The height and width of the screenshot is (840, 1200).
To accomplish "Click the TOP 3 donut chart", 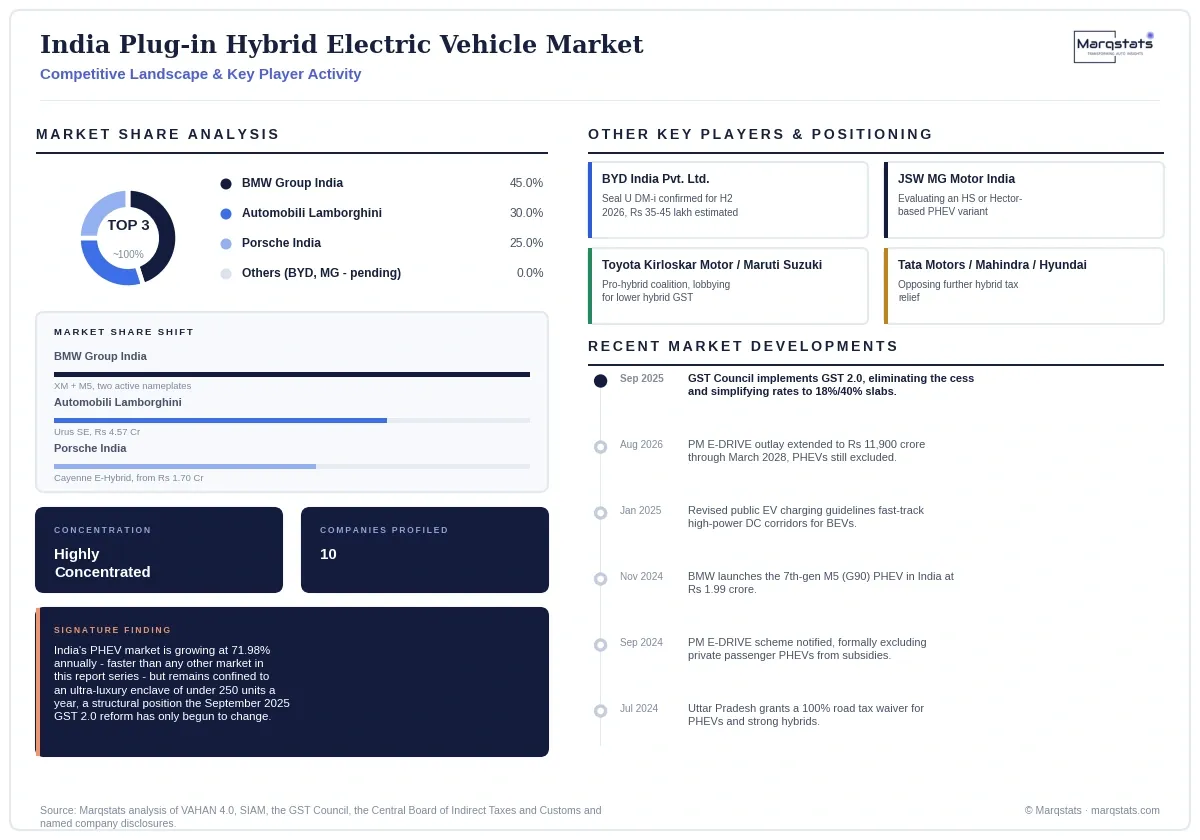I will [128, 238].
